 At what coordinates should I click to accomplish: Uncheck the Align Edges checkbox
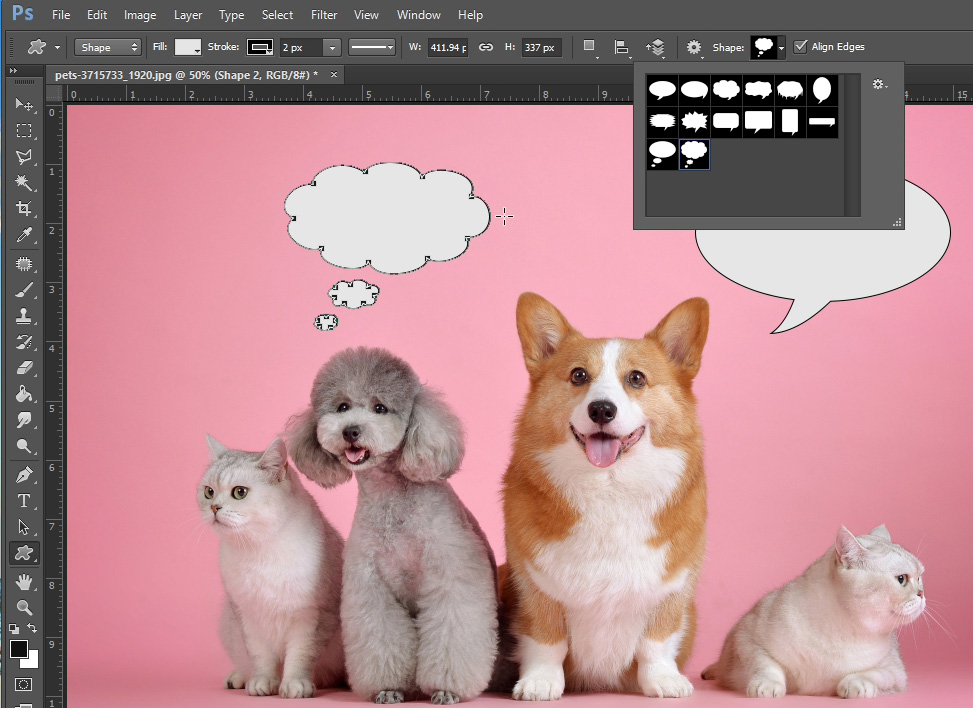tap(800, 47)
